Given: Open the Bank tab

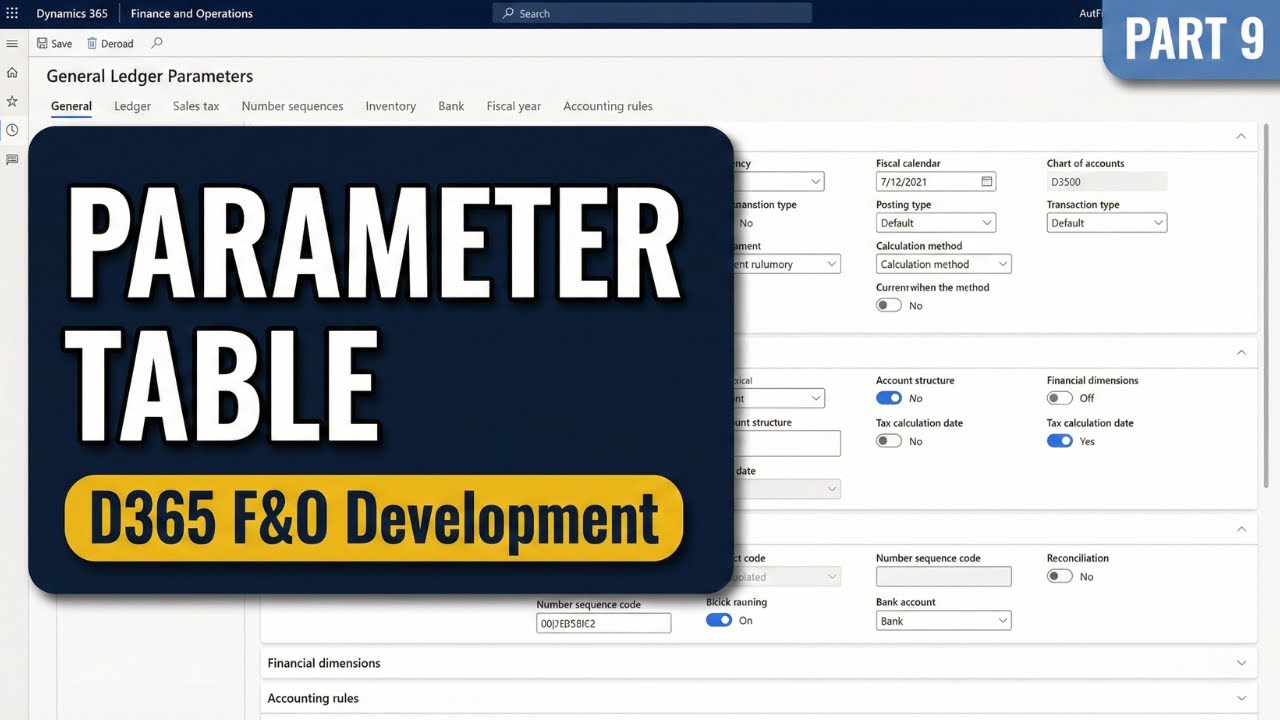Looking at the screenshot, I should pos(451,106).
